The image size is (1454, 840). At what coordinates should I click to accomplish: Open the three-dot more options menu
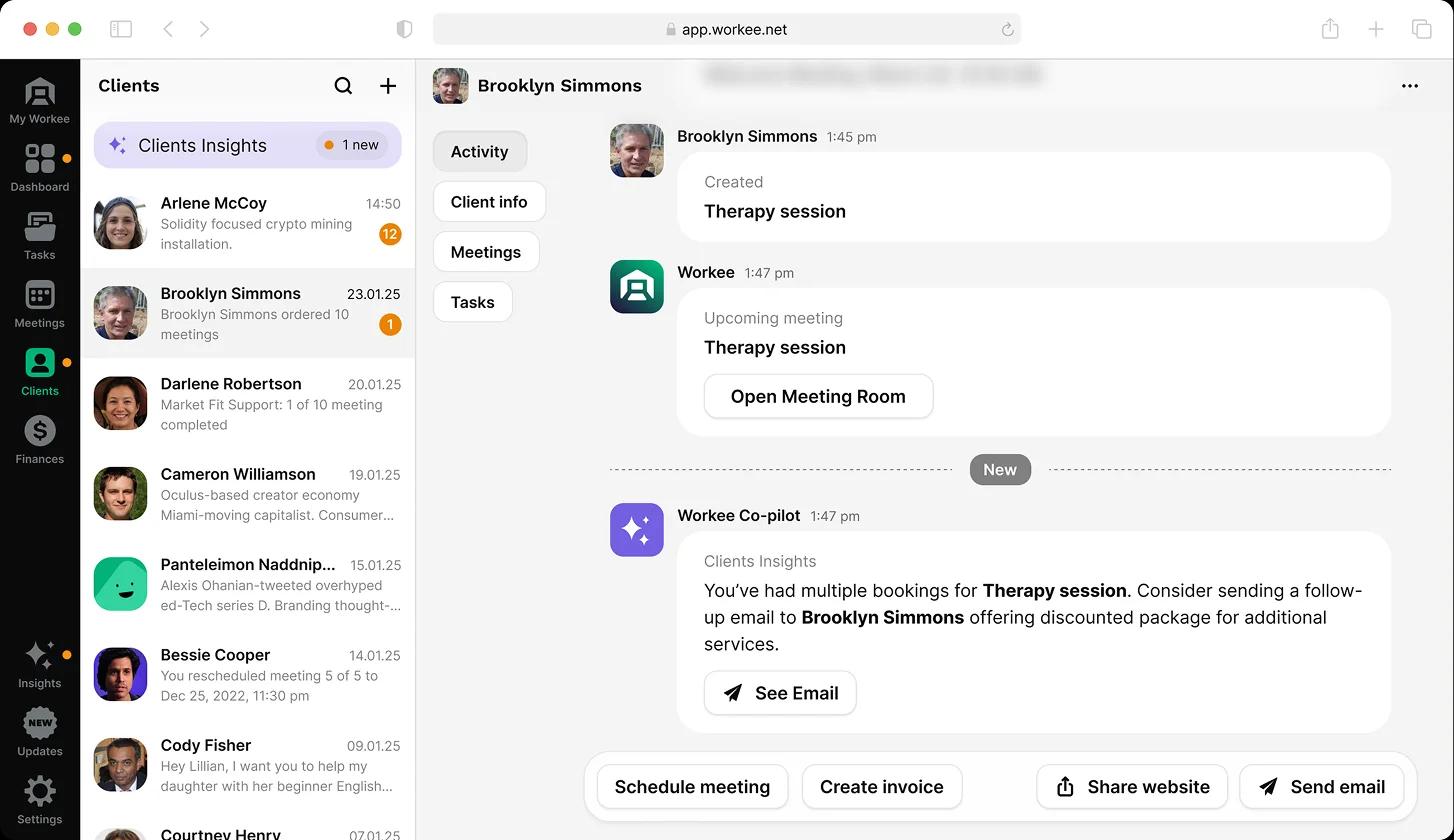(x=1410, y=86)
